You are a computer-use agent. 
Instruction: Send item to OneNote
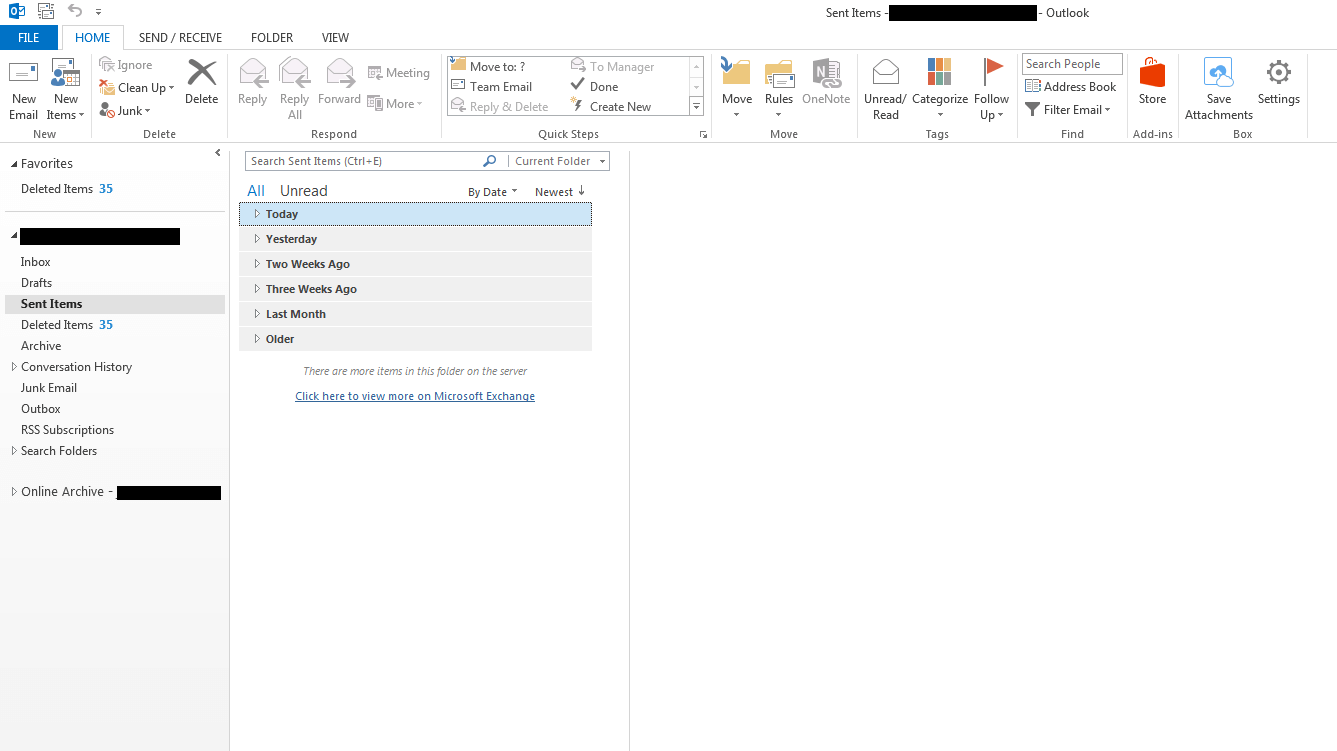click(825, 85)
